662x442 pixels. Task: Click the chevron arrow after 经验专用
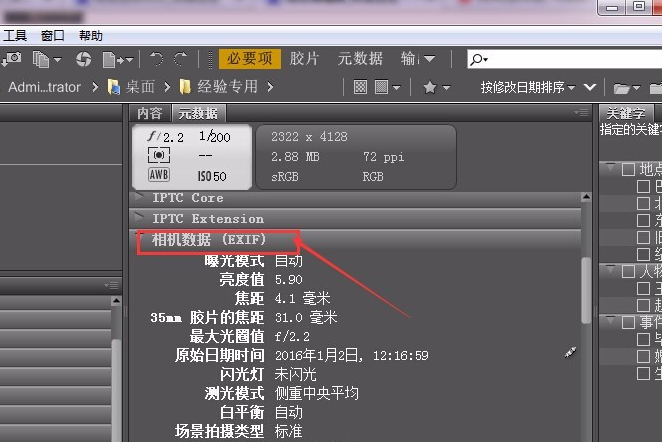[270, 87]
